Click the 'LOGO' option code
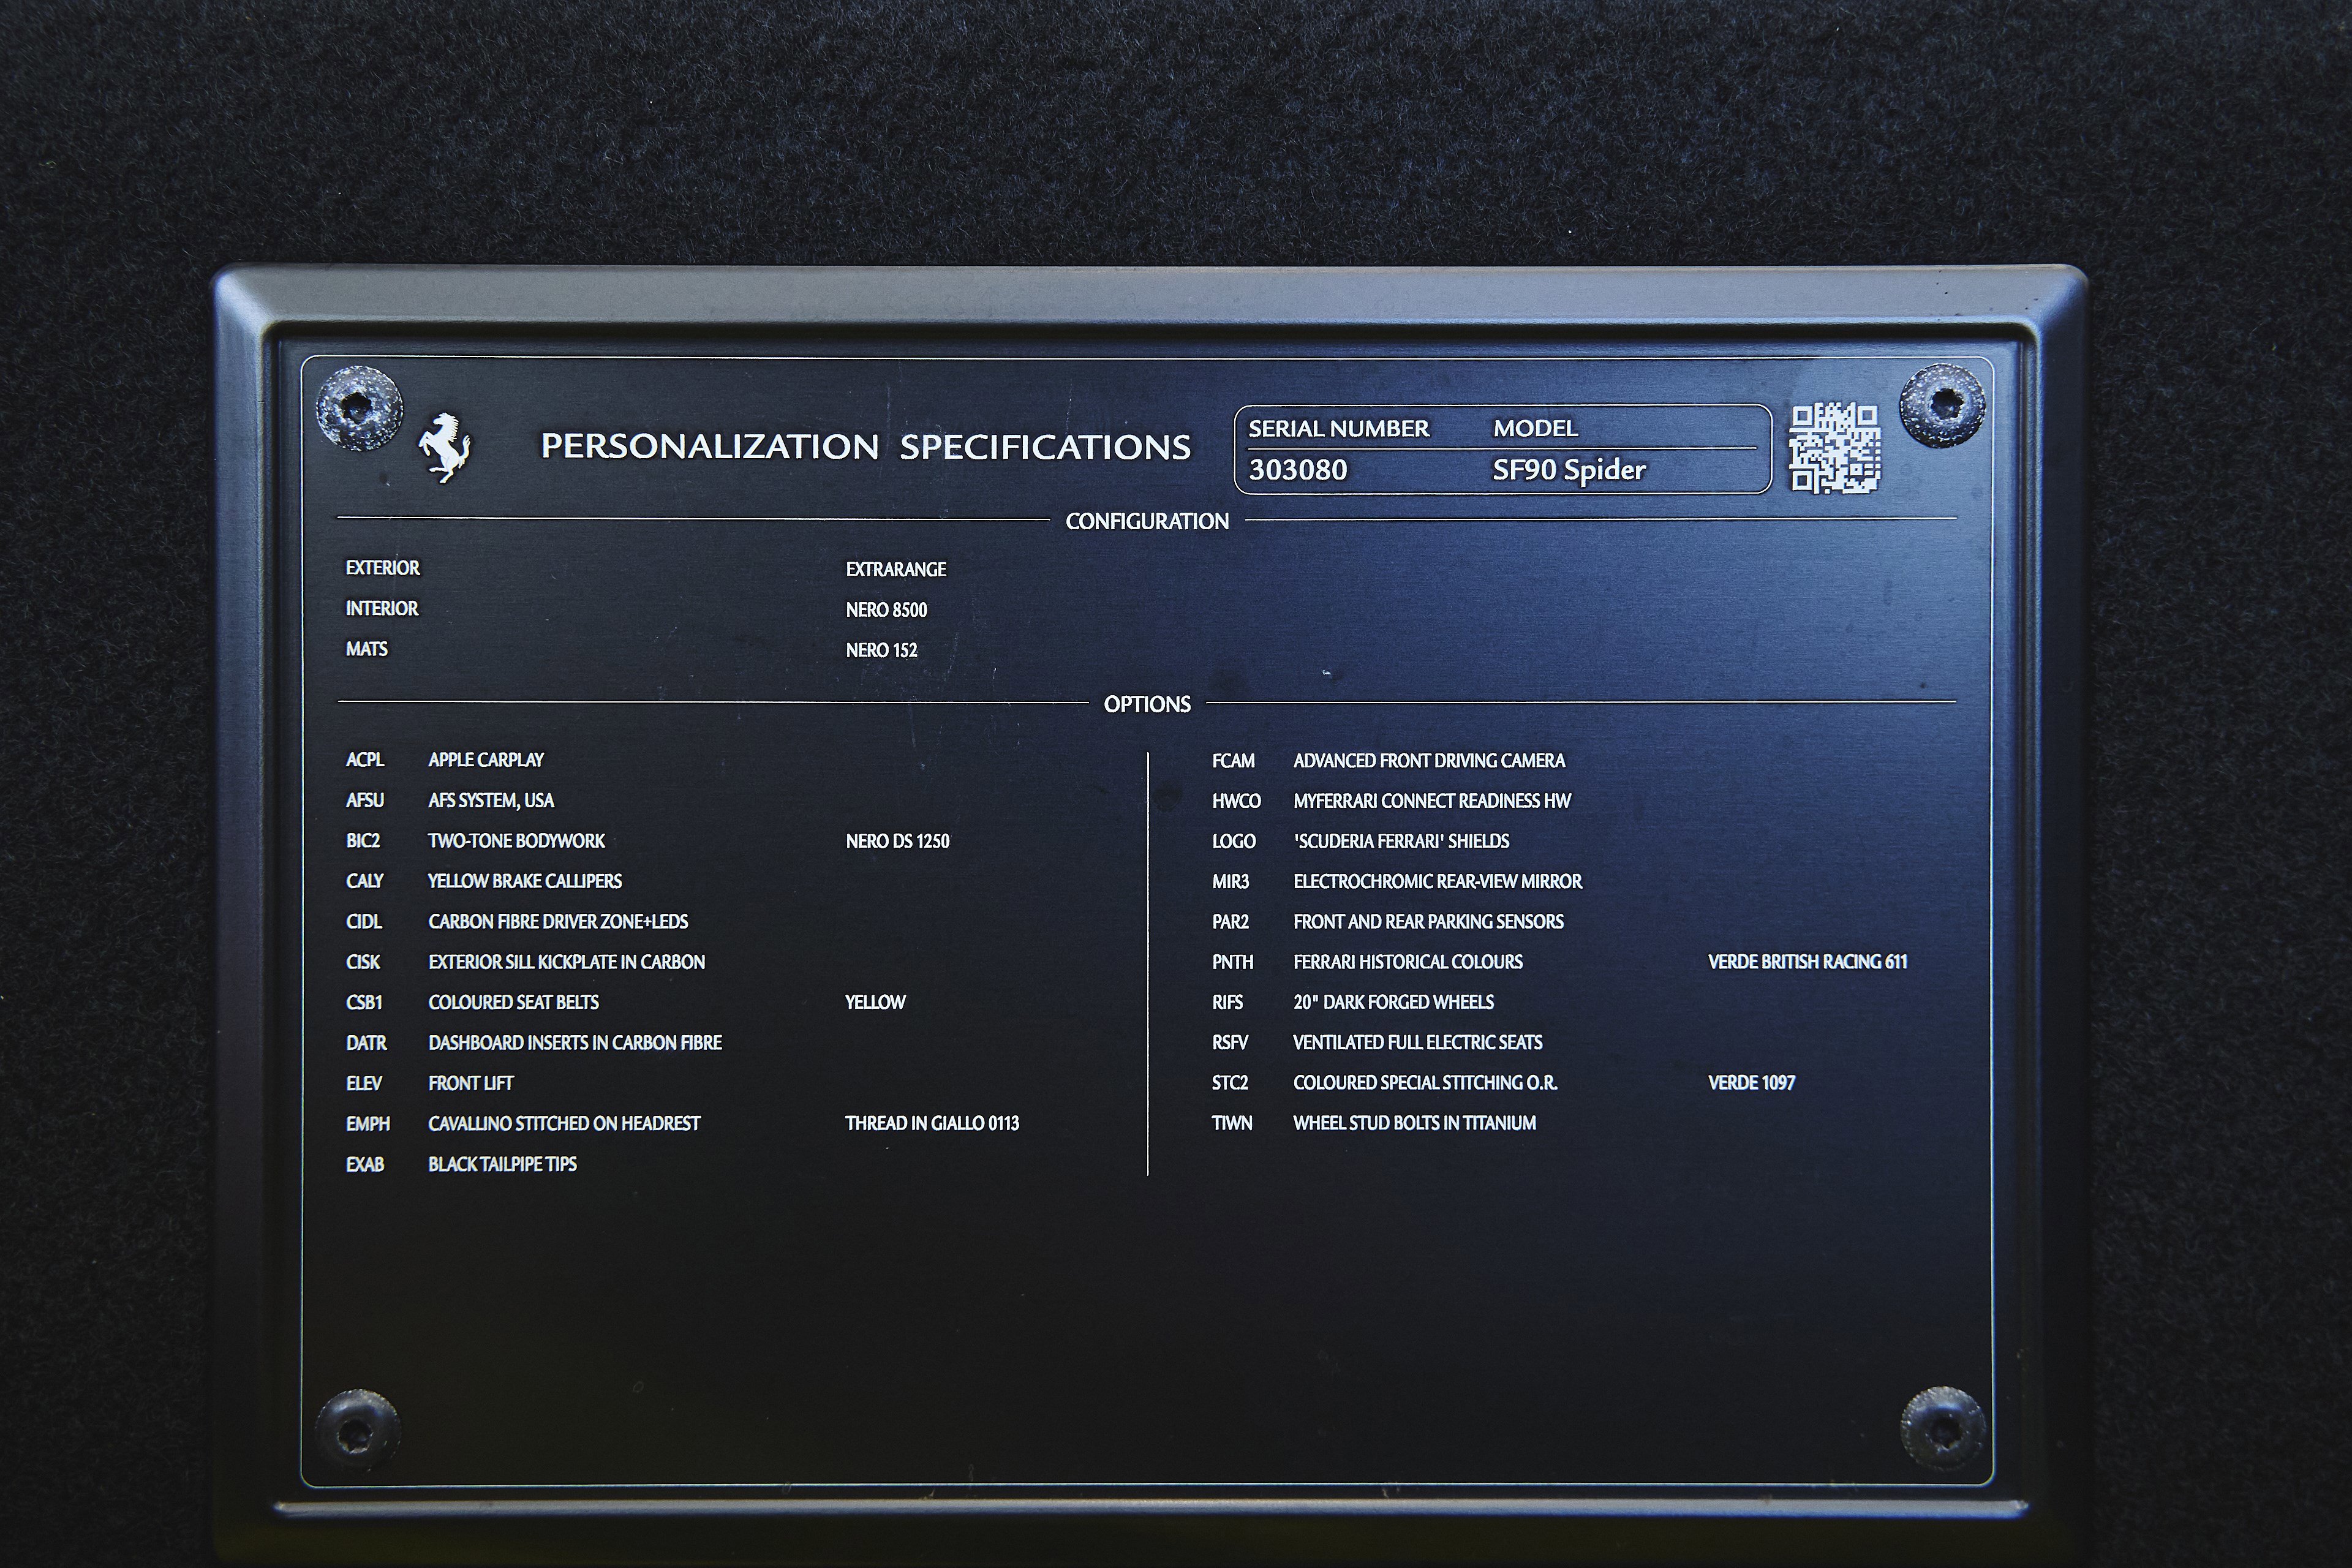2352x1568 pixels. [x=1234, y=841]
